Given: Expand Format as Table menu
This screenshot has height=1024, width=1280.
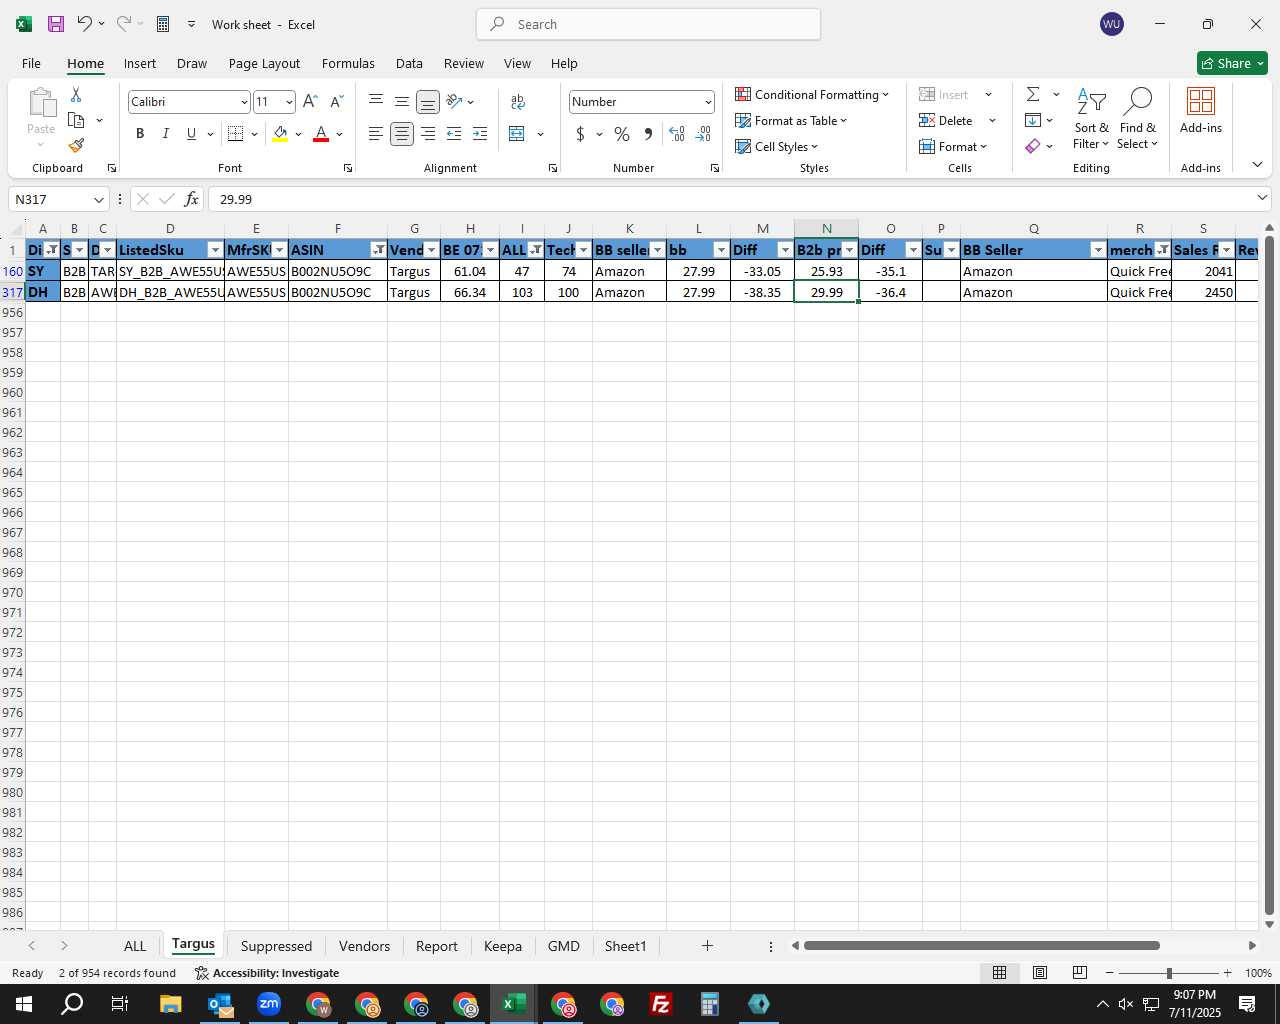Looking at the screenshot, I should [x=790, y=120].
